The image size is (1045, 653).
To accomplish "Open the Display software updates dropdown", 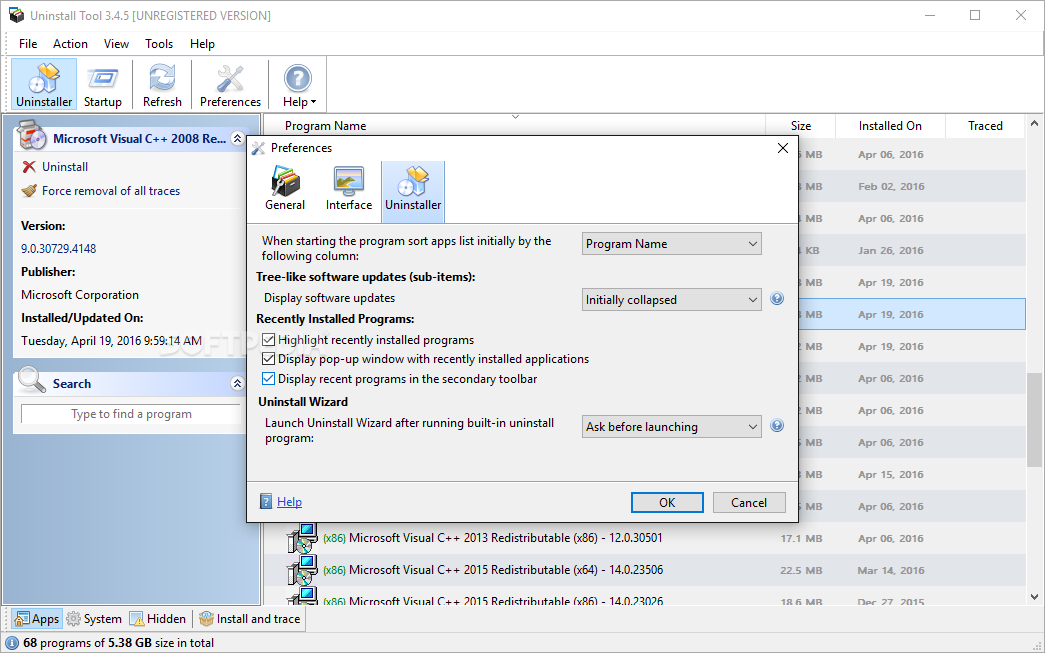I will [671, 300].
